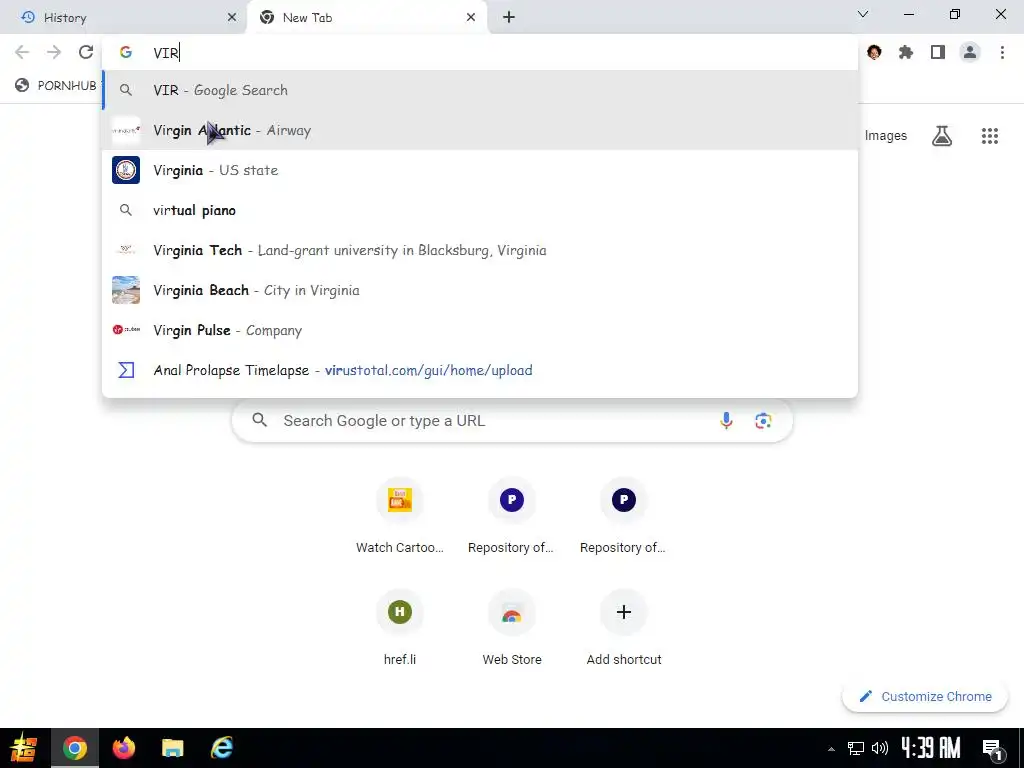Open the Chrome profile avatar

coord(970,52)
